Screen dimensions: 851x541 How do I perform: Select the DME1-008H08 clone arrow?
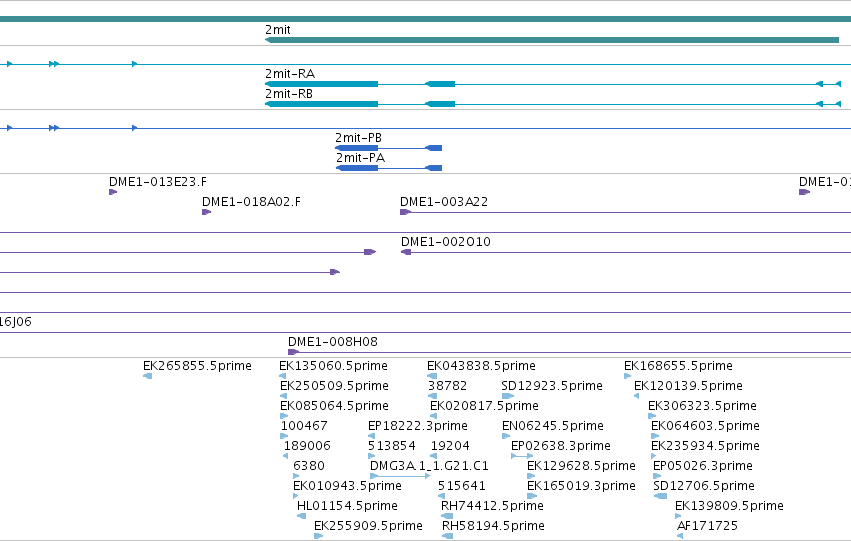tap(294, 352)
